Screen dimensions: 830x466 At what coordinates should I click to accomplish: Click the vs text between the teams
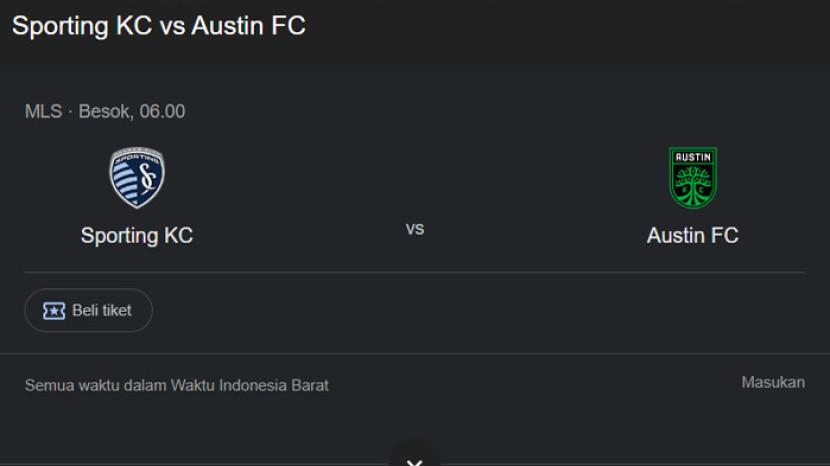tap(415, 229)
